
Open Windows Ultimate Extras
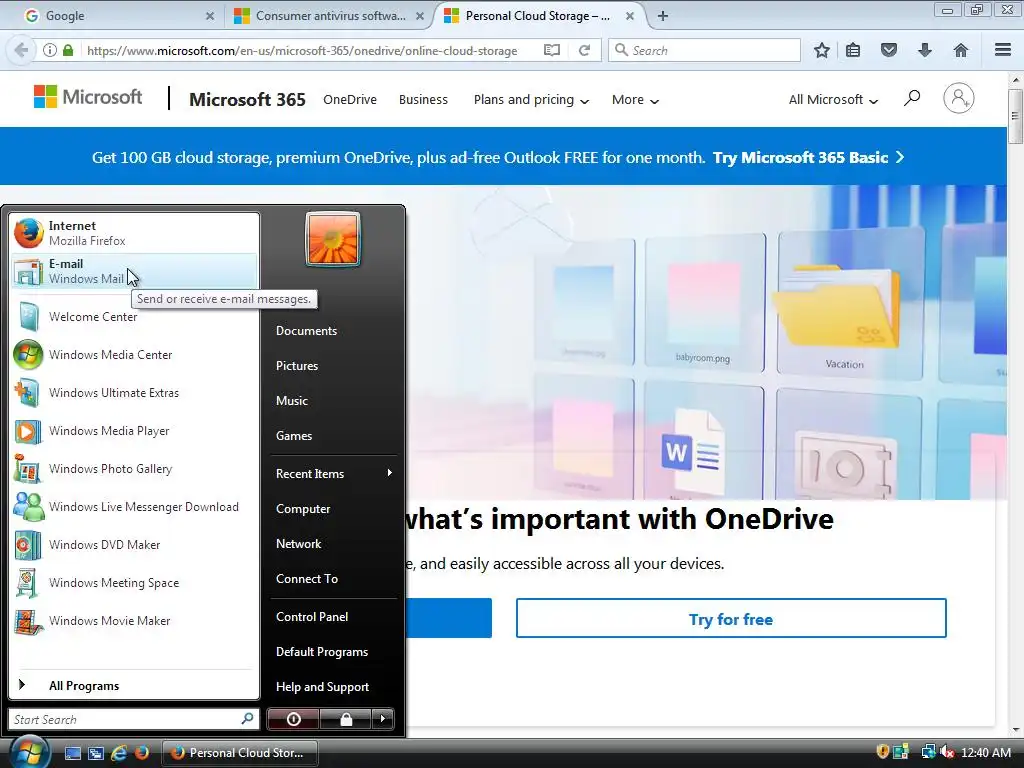(134, 392)
